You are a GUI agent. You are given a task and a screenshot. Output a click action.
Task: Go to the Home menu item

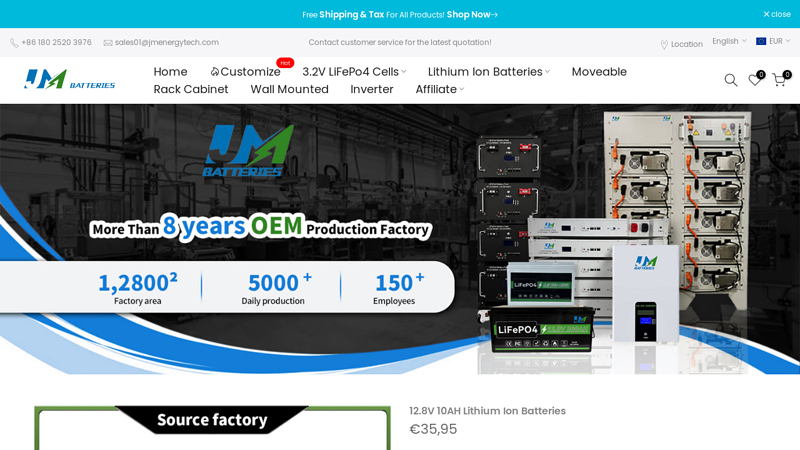click(x=170, y=72)
